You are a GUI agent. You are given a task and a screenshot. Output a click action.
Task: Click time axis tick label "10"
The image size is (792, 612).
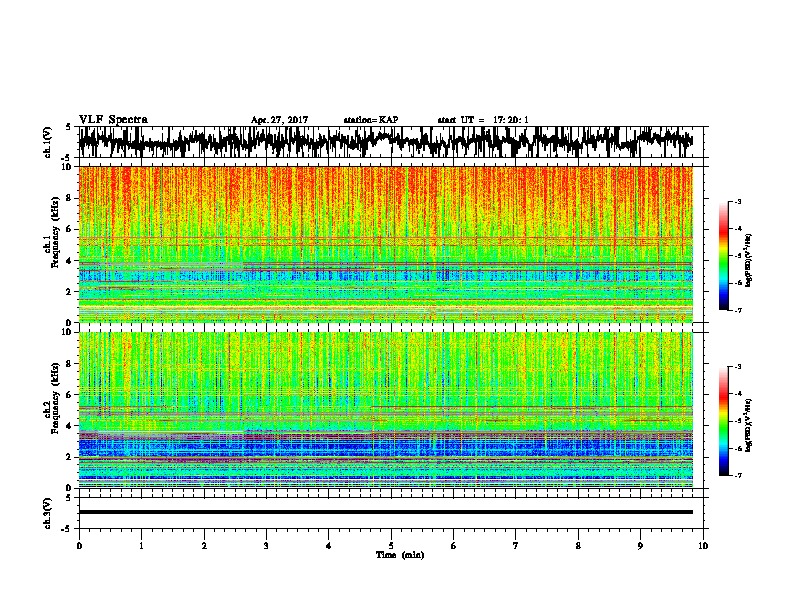coord(703,546)
